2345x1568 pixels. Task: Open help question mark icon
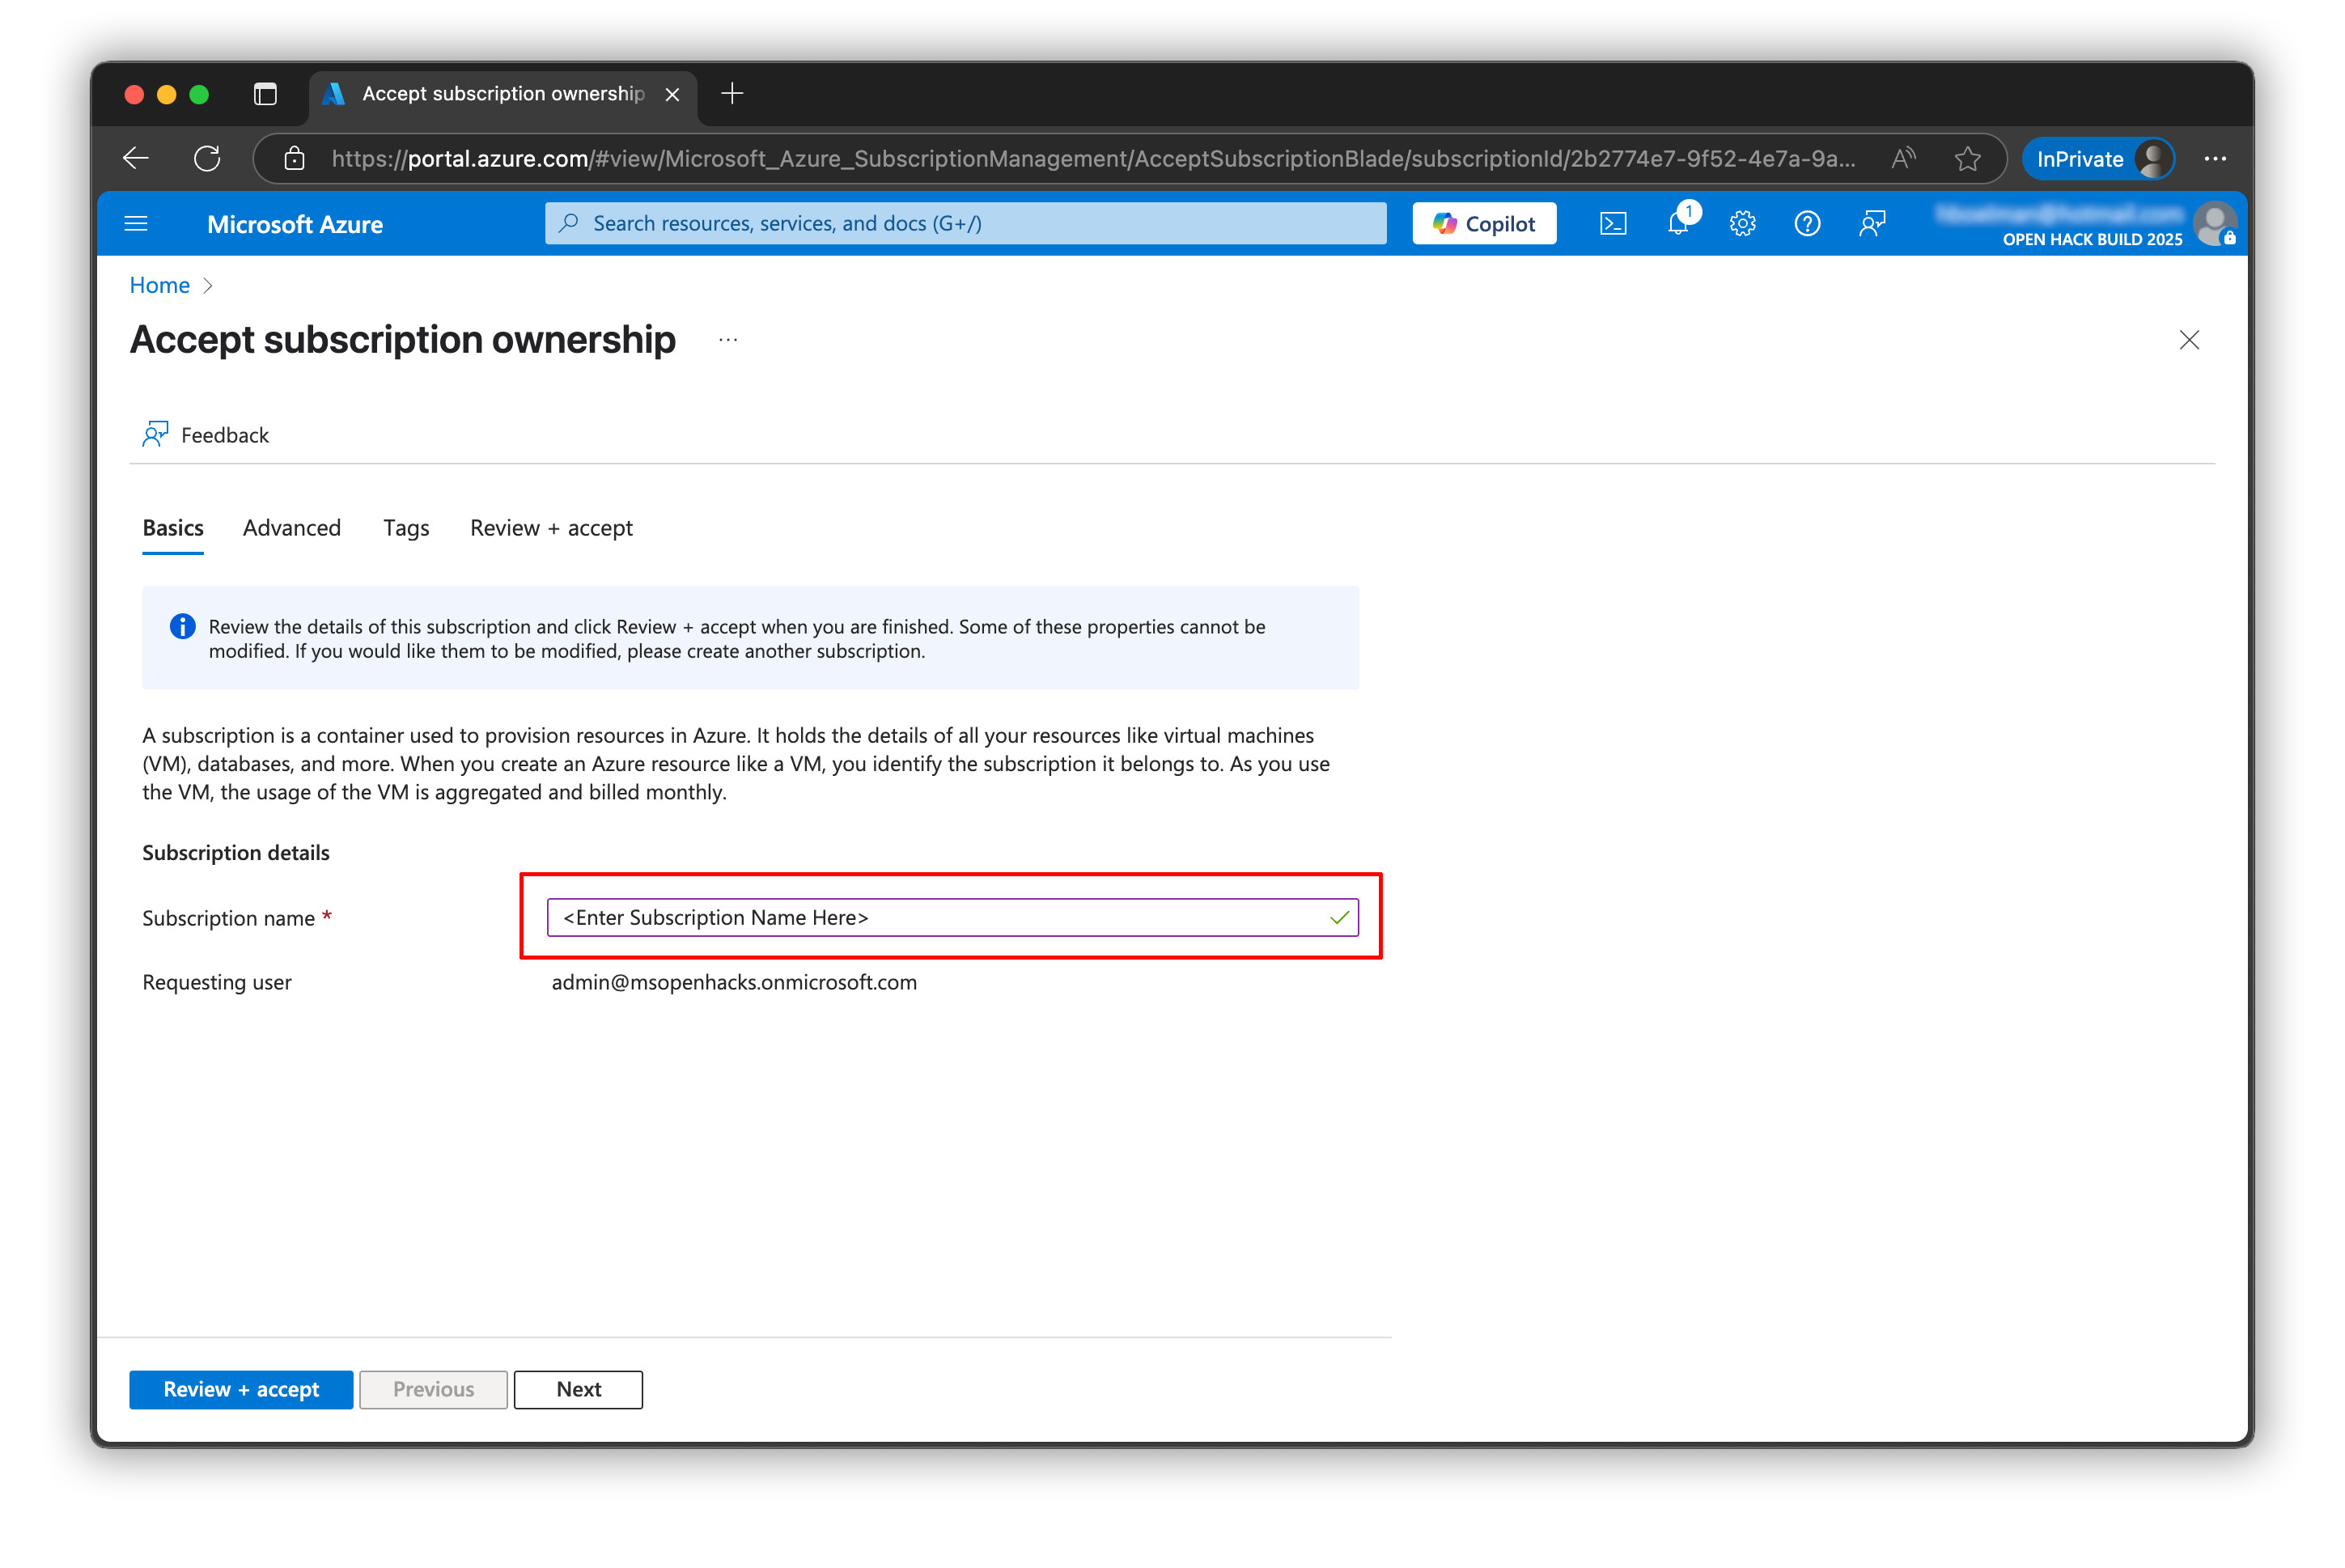(x=1806, y=224)
